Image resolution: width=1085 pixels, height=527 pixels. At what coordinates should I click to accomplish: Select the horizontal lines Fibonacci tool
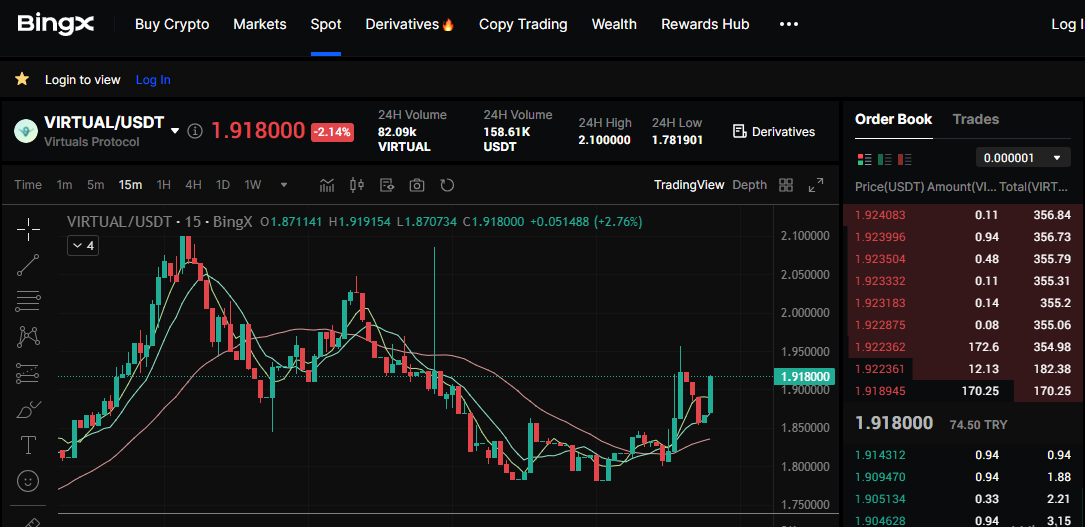click(x=28, y=301)
